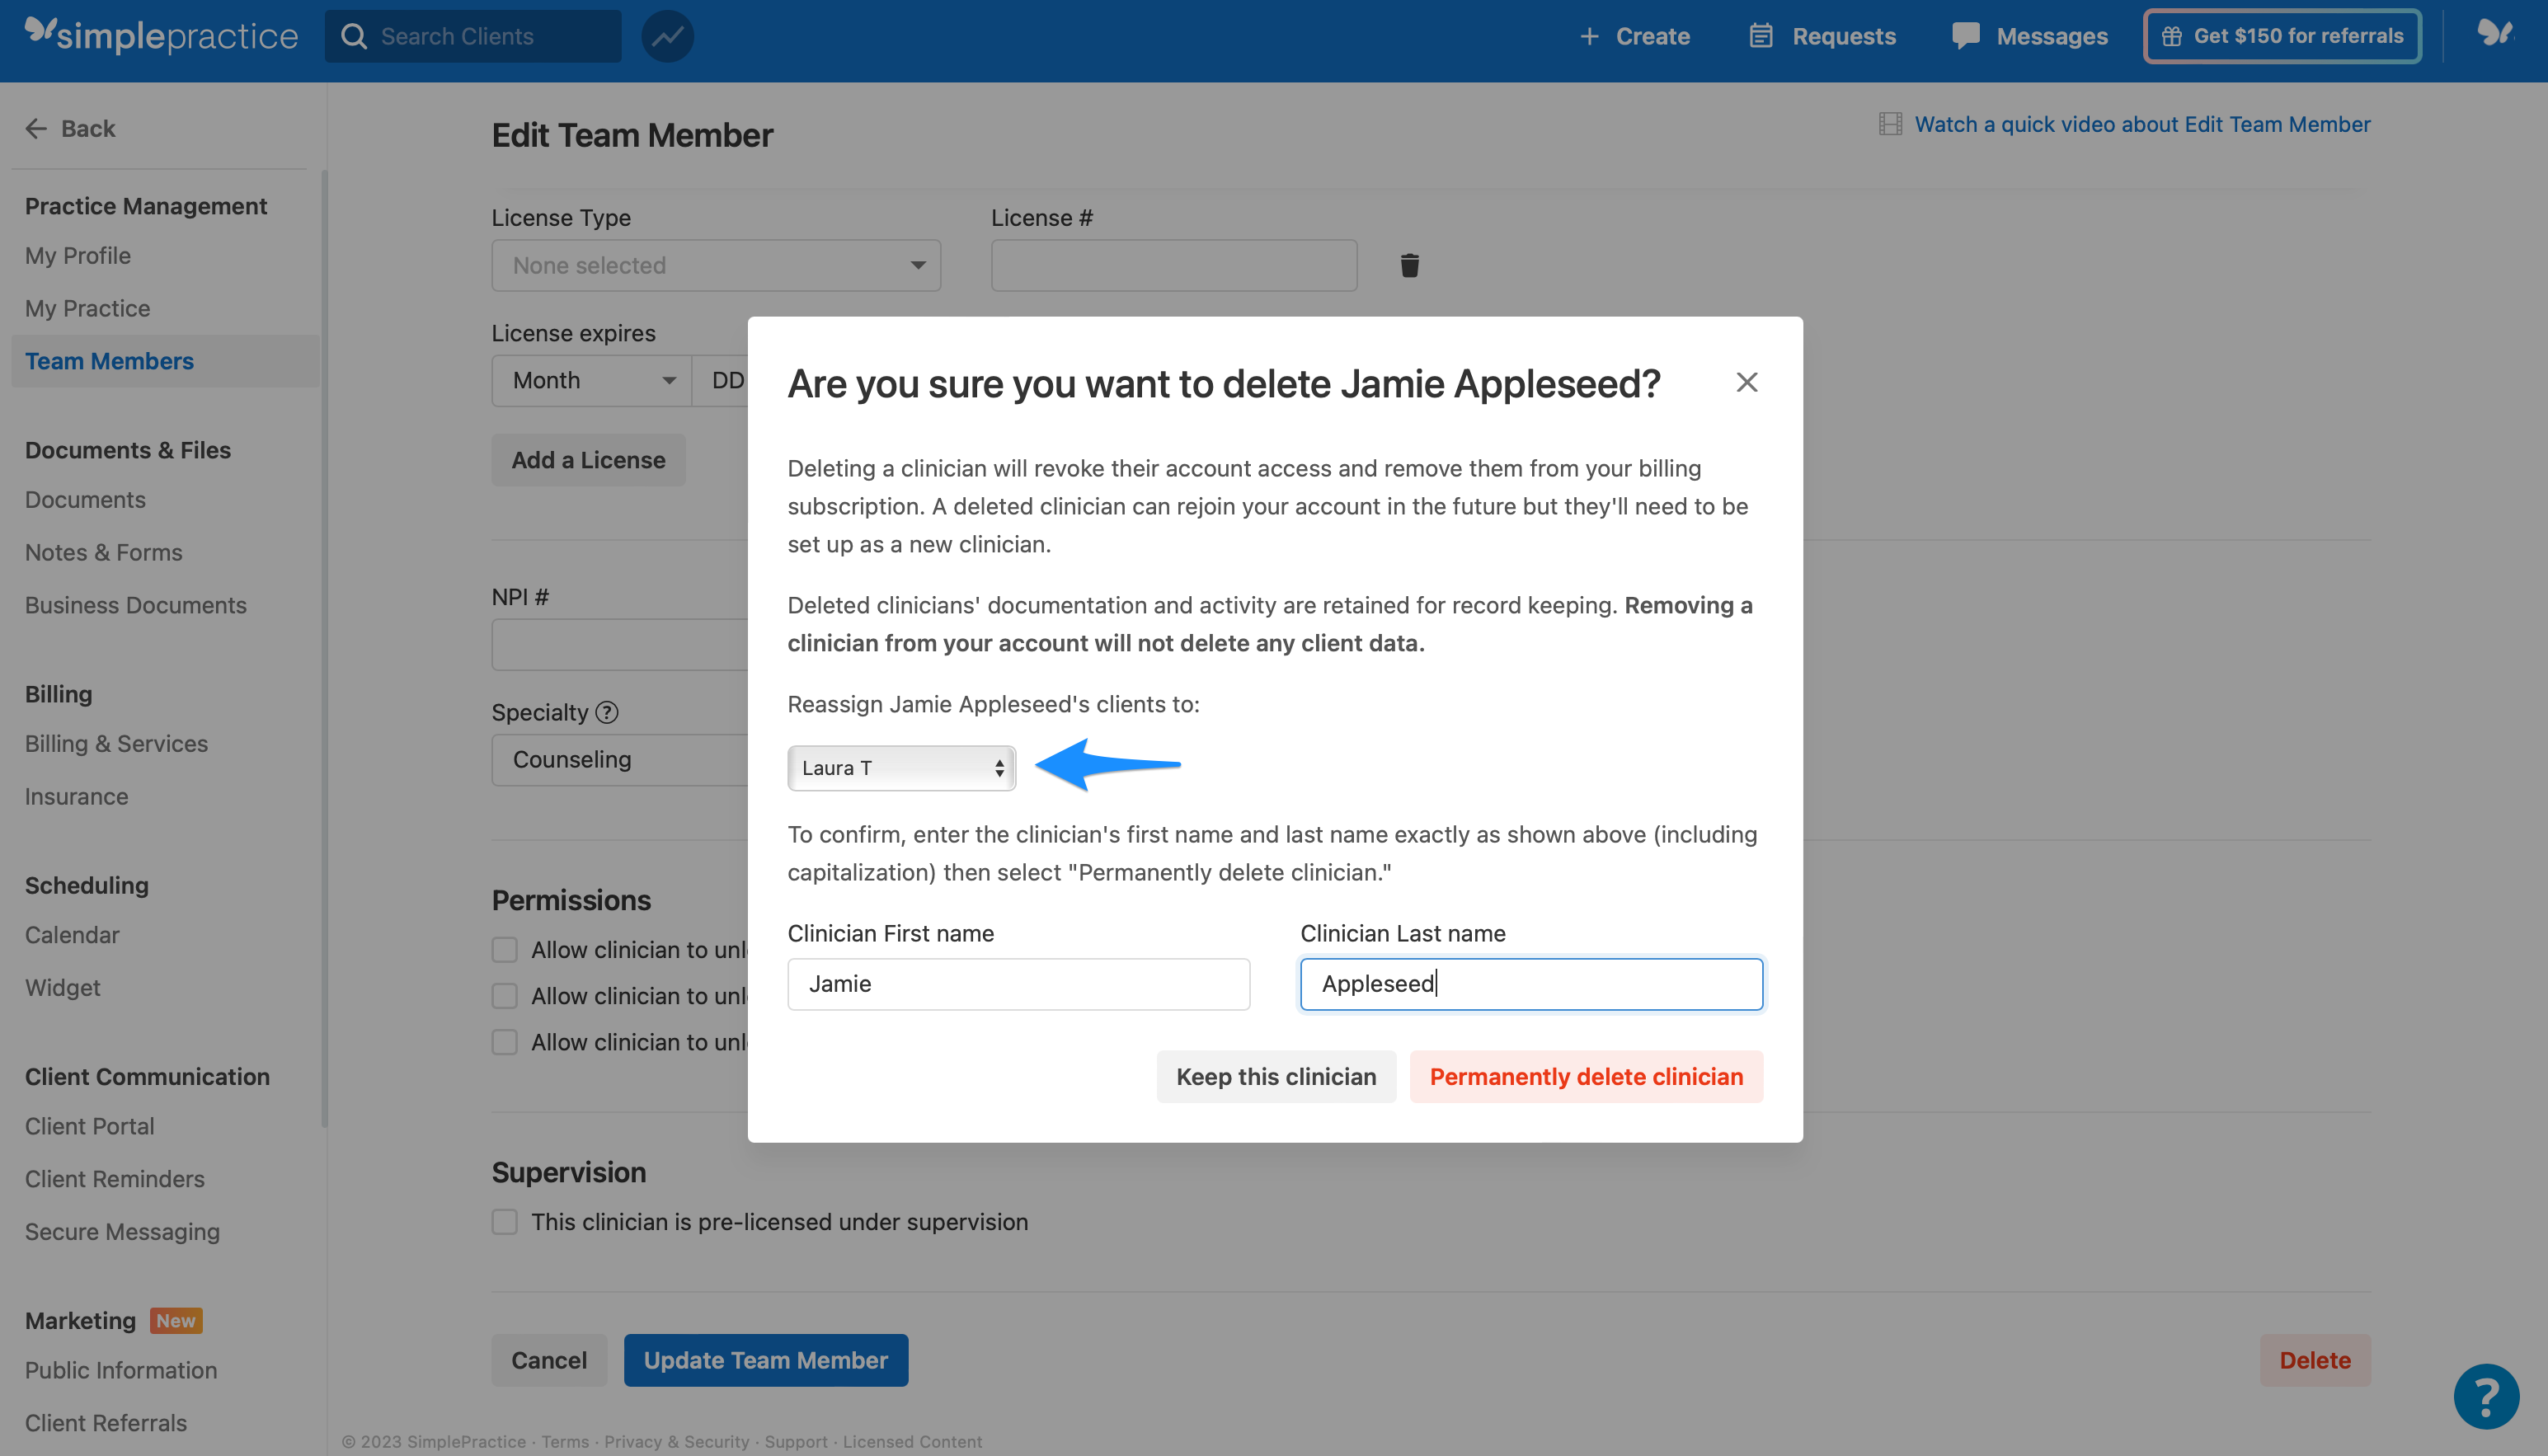Click the Search Clients magnifier icon
The image size is (2548, 1456).
point(352,35)
